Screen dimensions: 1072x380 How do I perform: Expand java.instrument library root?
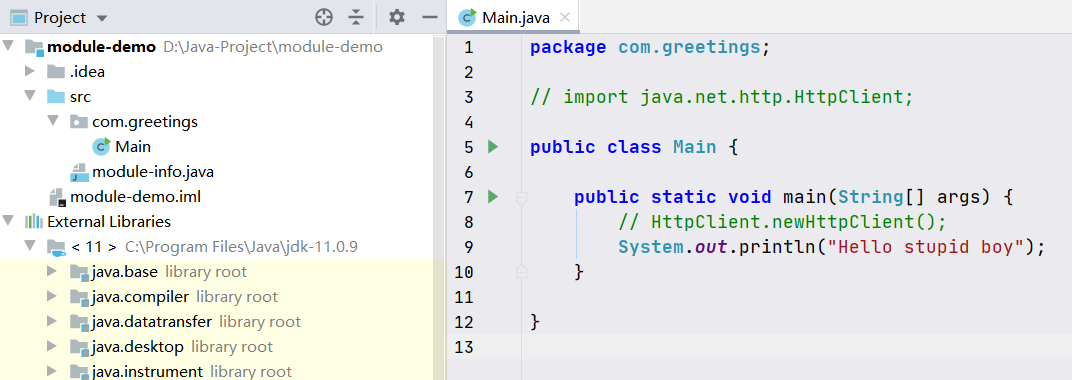click(x=52, y=371)
